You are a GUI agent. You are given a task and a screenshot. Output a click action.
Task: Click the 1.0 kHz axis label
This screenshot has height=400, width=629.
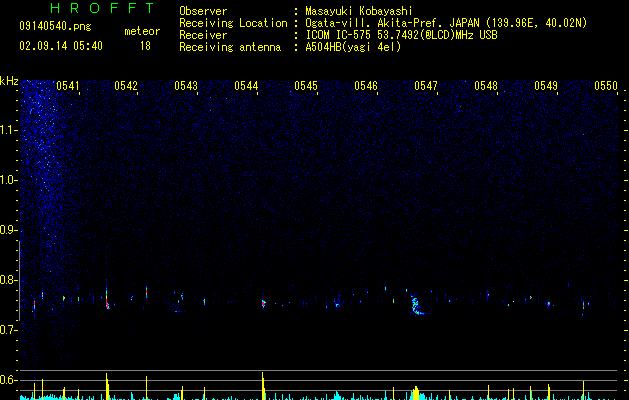tap(8, 180)
